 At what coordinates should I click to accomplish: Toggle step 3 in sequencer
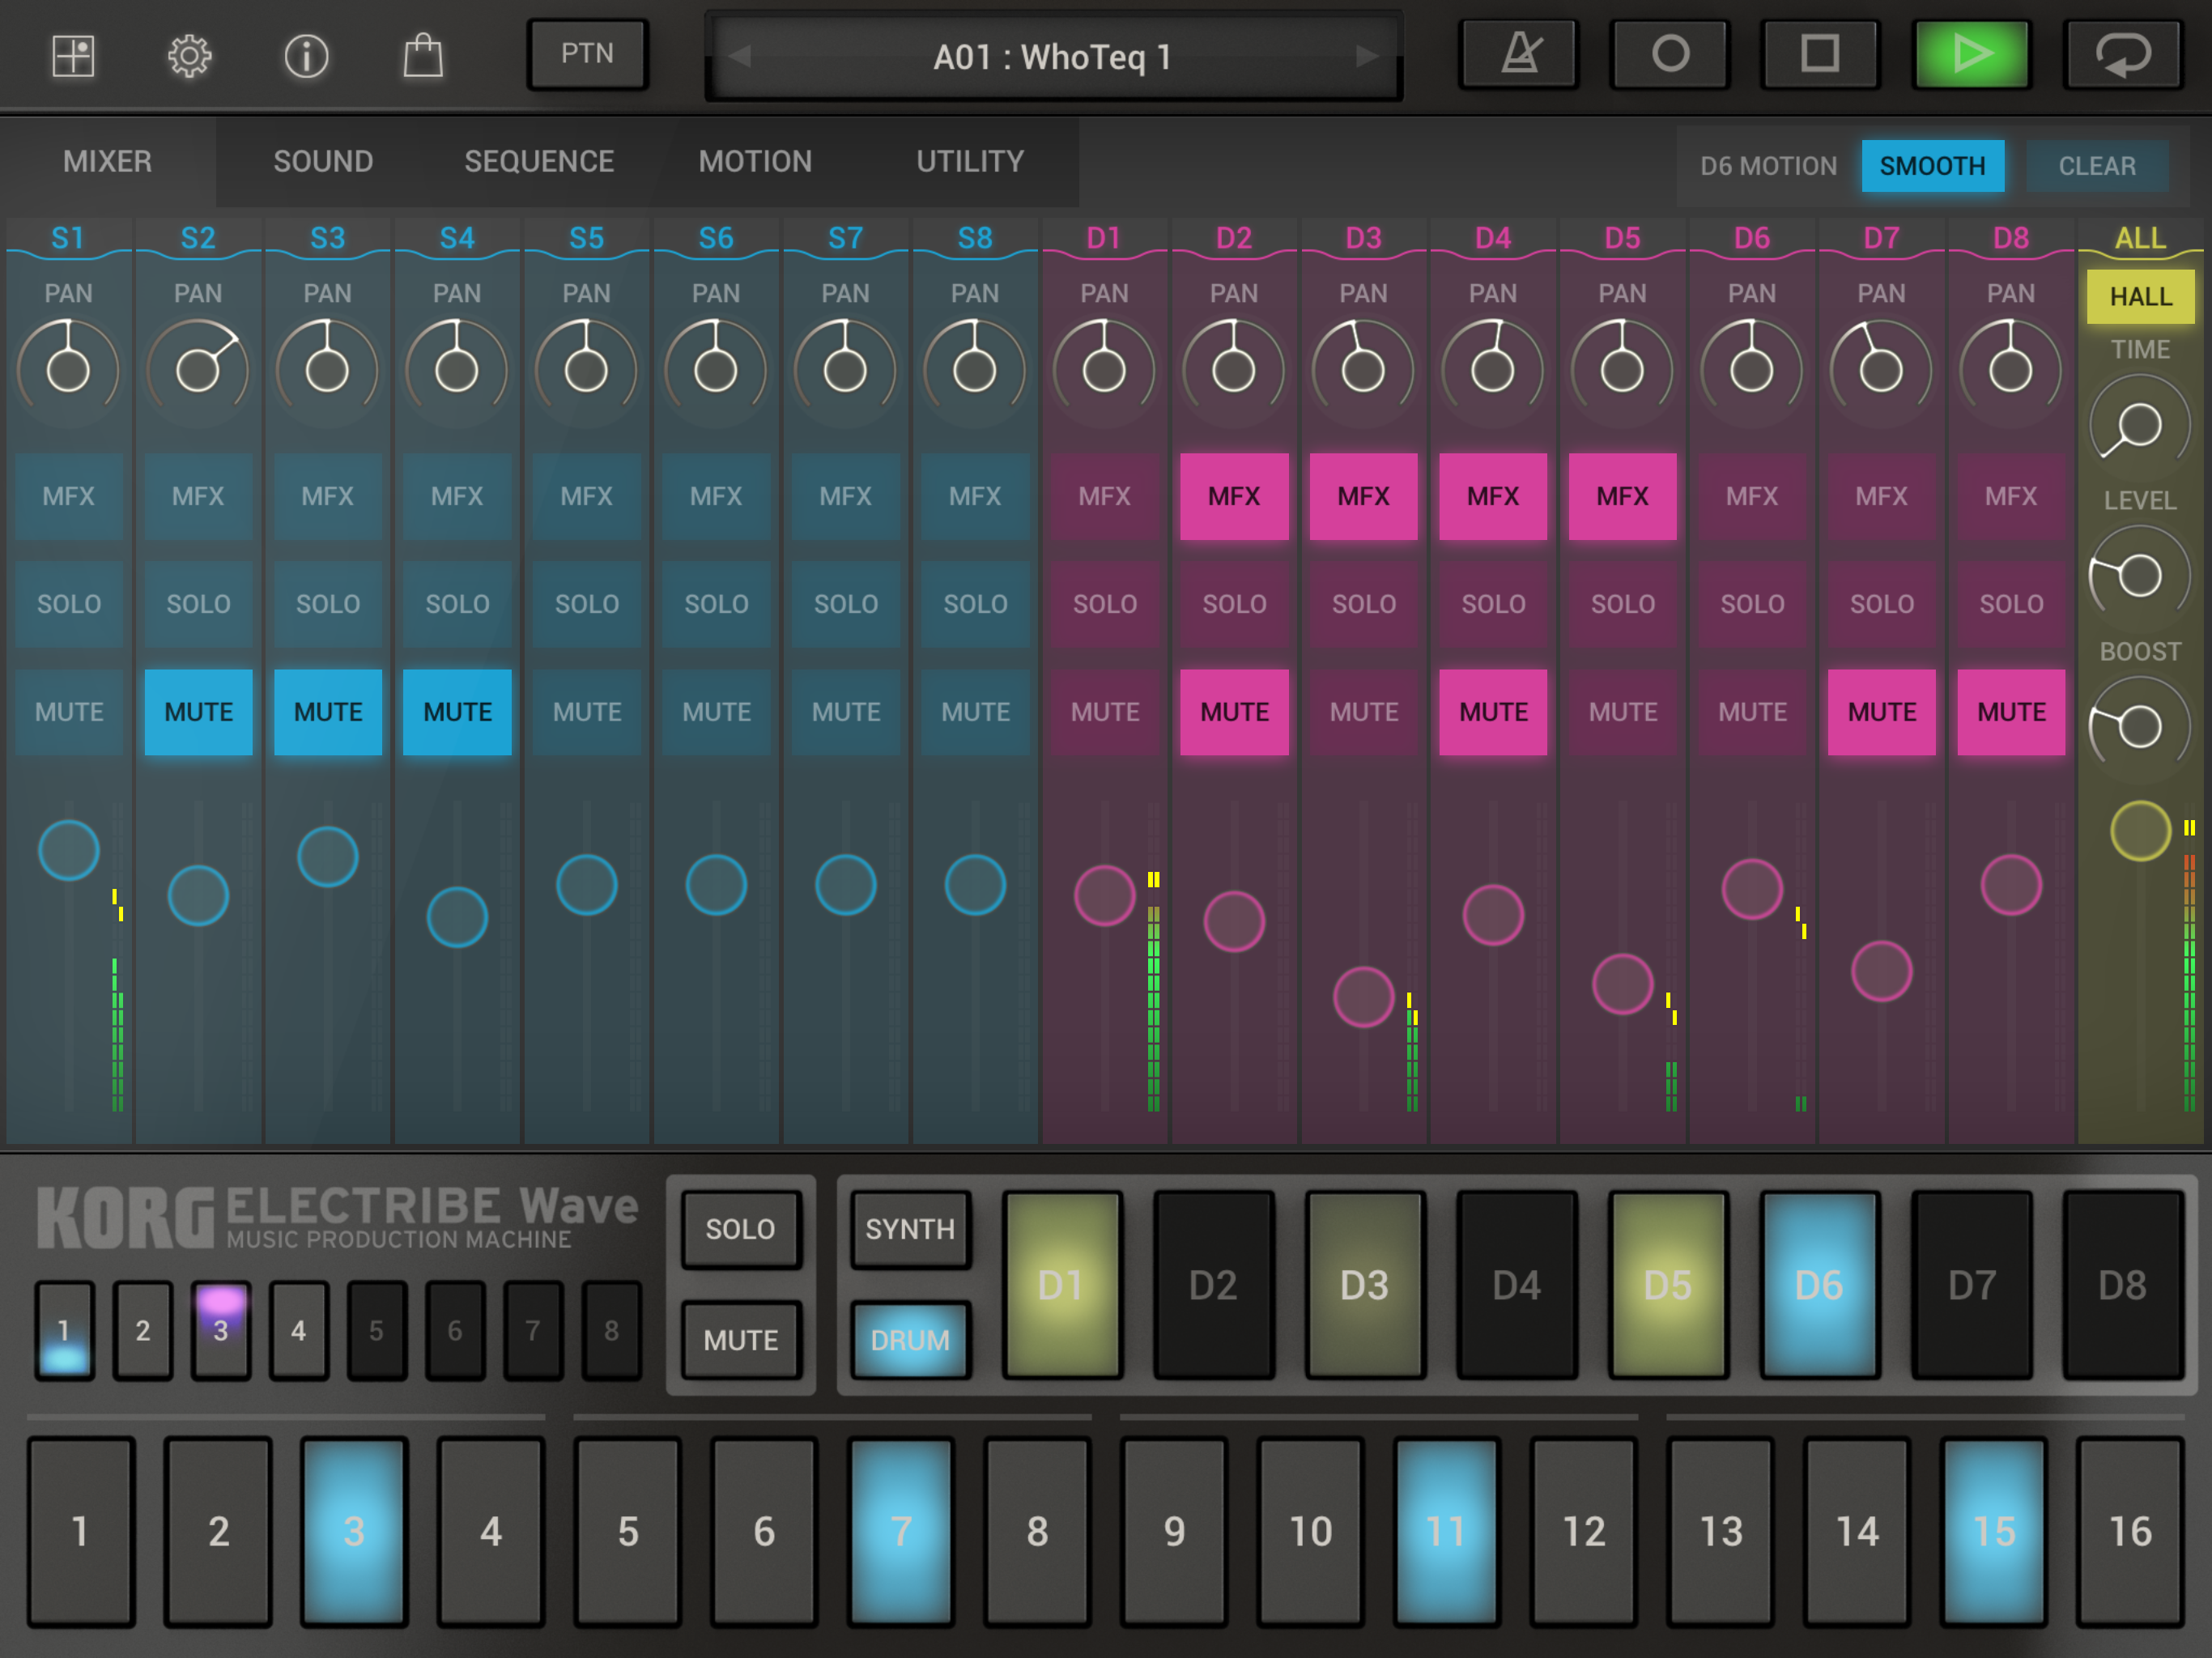click(354, 1532)
